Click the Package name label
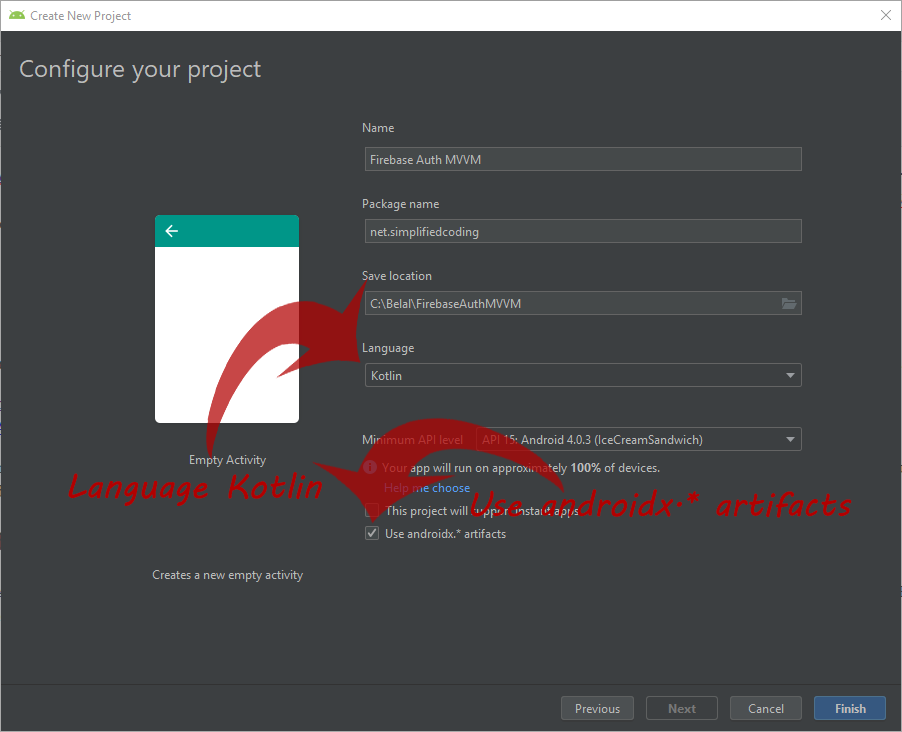 [400, 204]
